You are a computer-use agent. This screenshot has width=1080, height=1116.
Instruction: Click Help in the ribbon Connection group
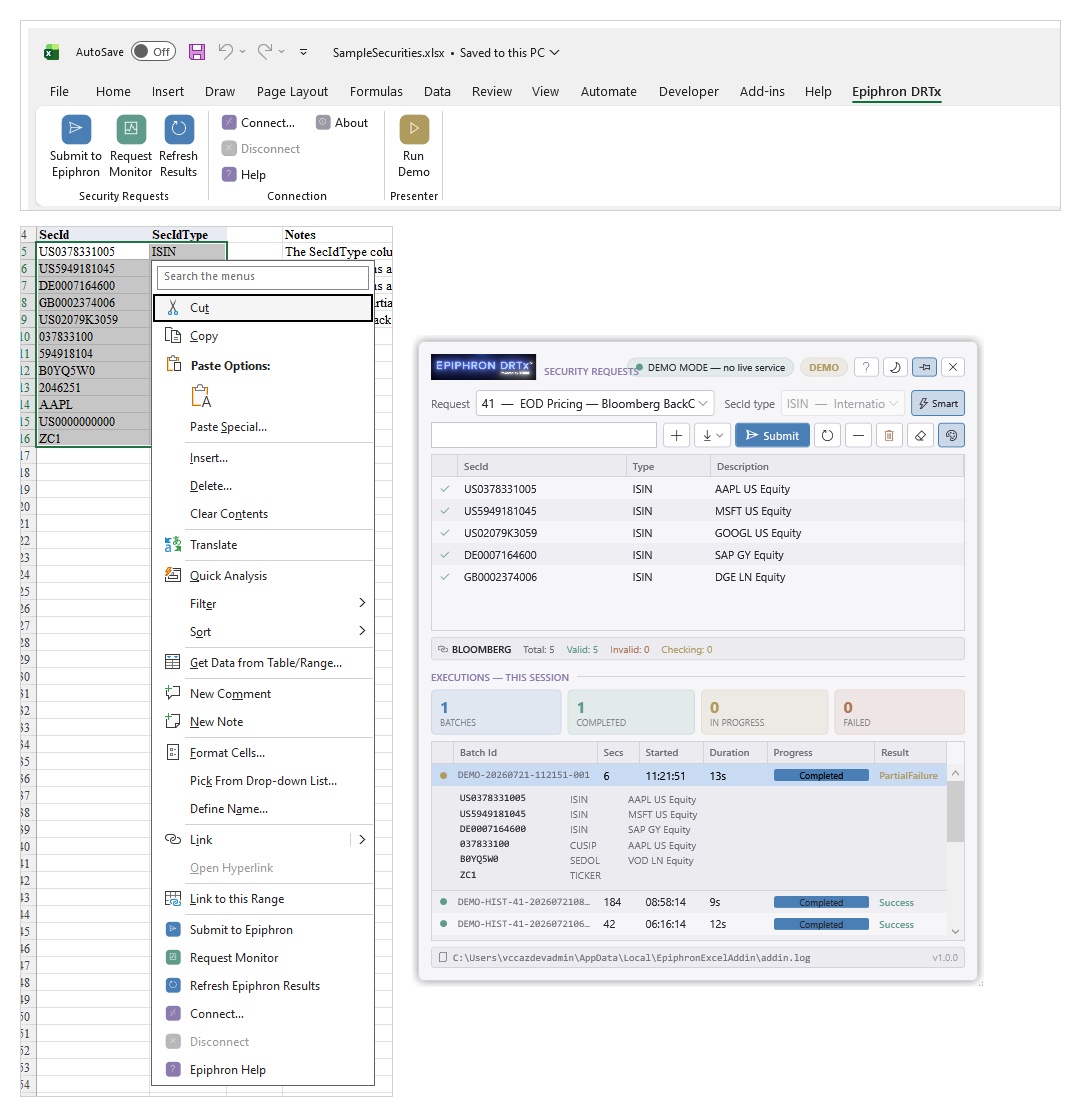[x=244, y=174]
